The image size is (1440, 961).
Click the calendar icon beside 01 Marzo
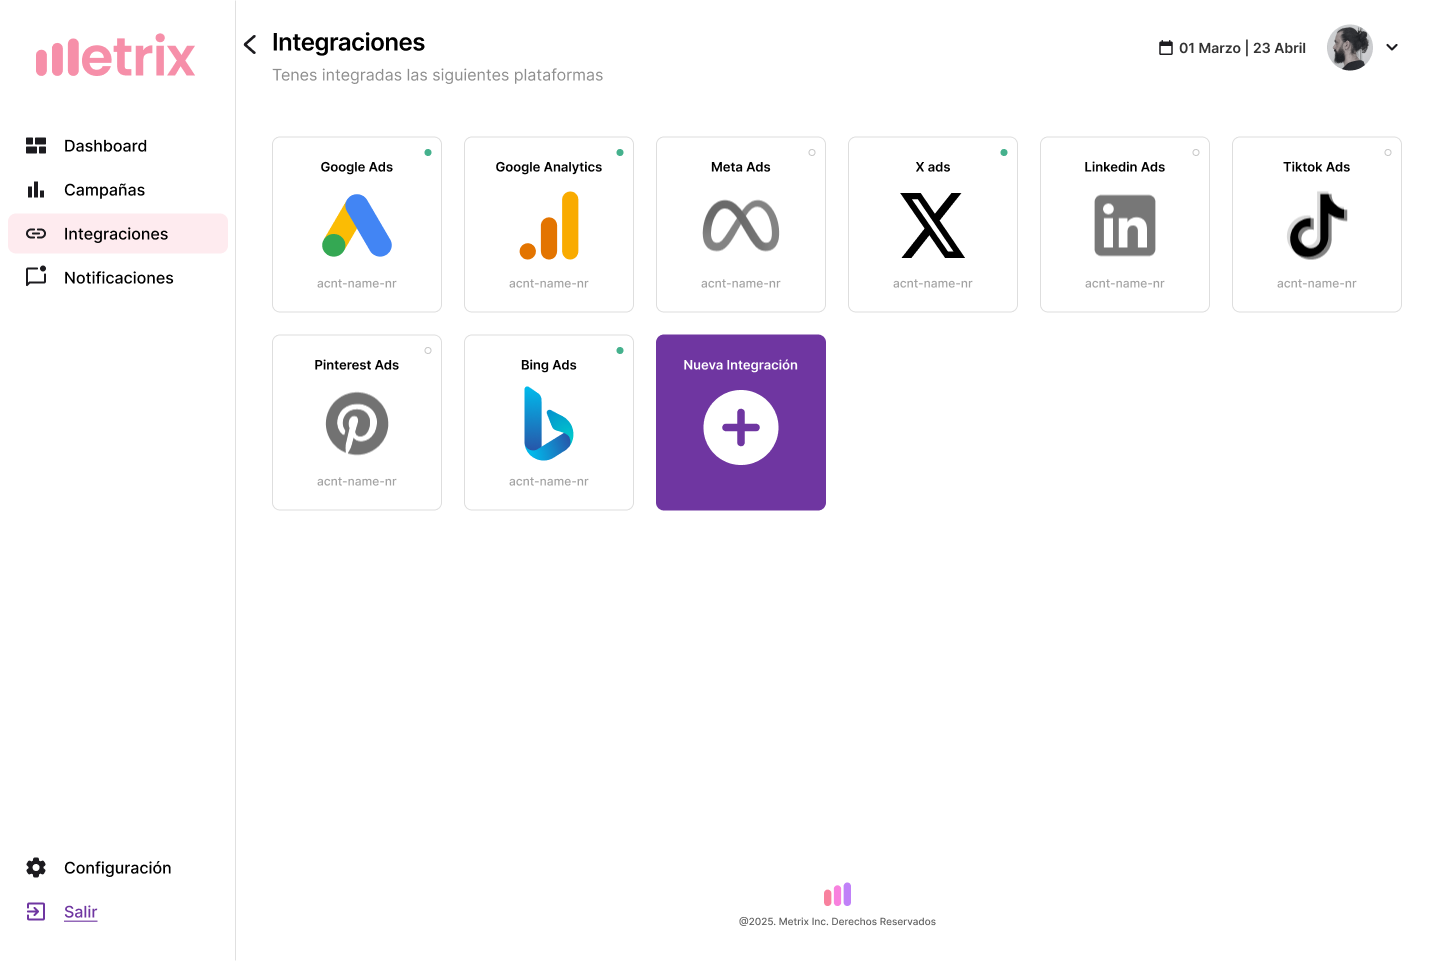[x=1166, y=48]
